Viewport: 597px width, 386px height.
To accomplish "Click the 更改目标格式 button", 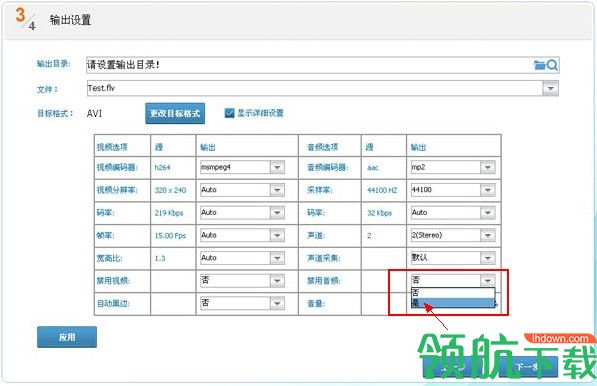I will tap(175, 113).
